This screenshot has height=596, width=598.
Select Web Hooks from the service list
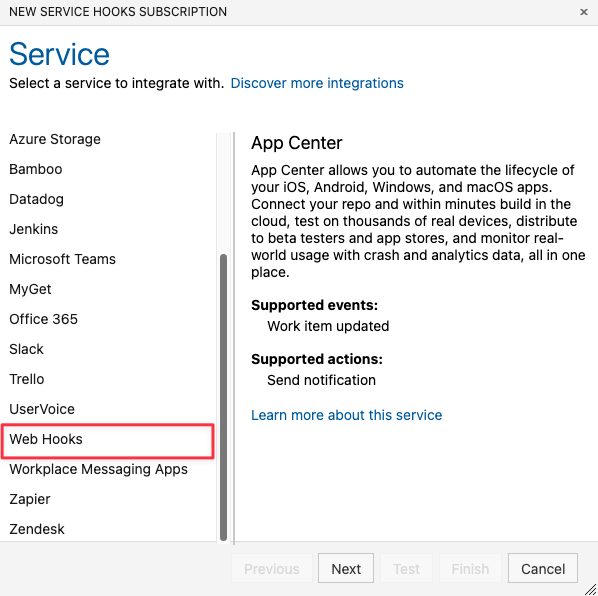(108, 439)
